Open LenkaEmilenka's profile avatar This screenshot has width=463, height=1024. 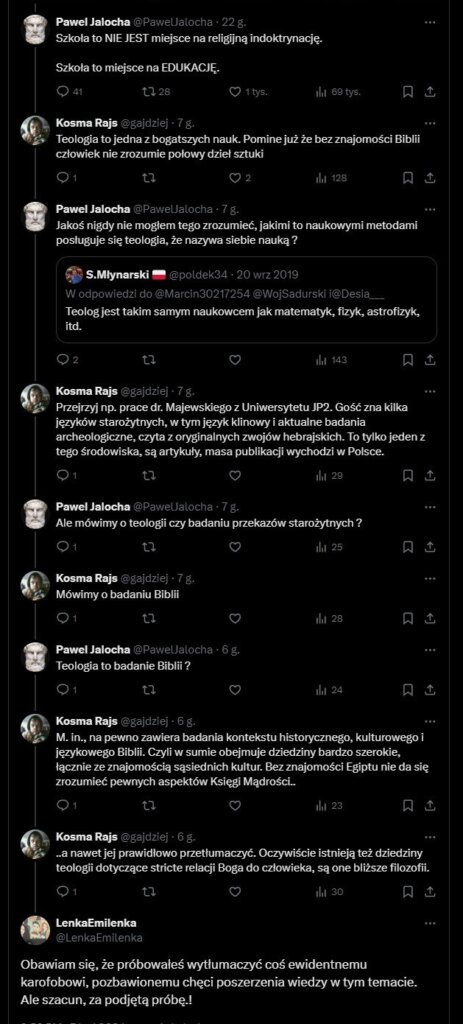[x=35, y=930]
